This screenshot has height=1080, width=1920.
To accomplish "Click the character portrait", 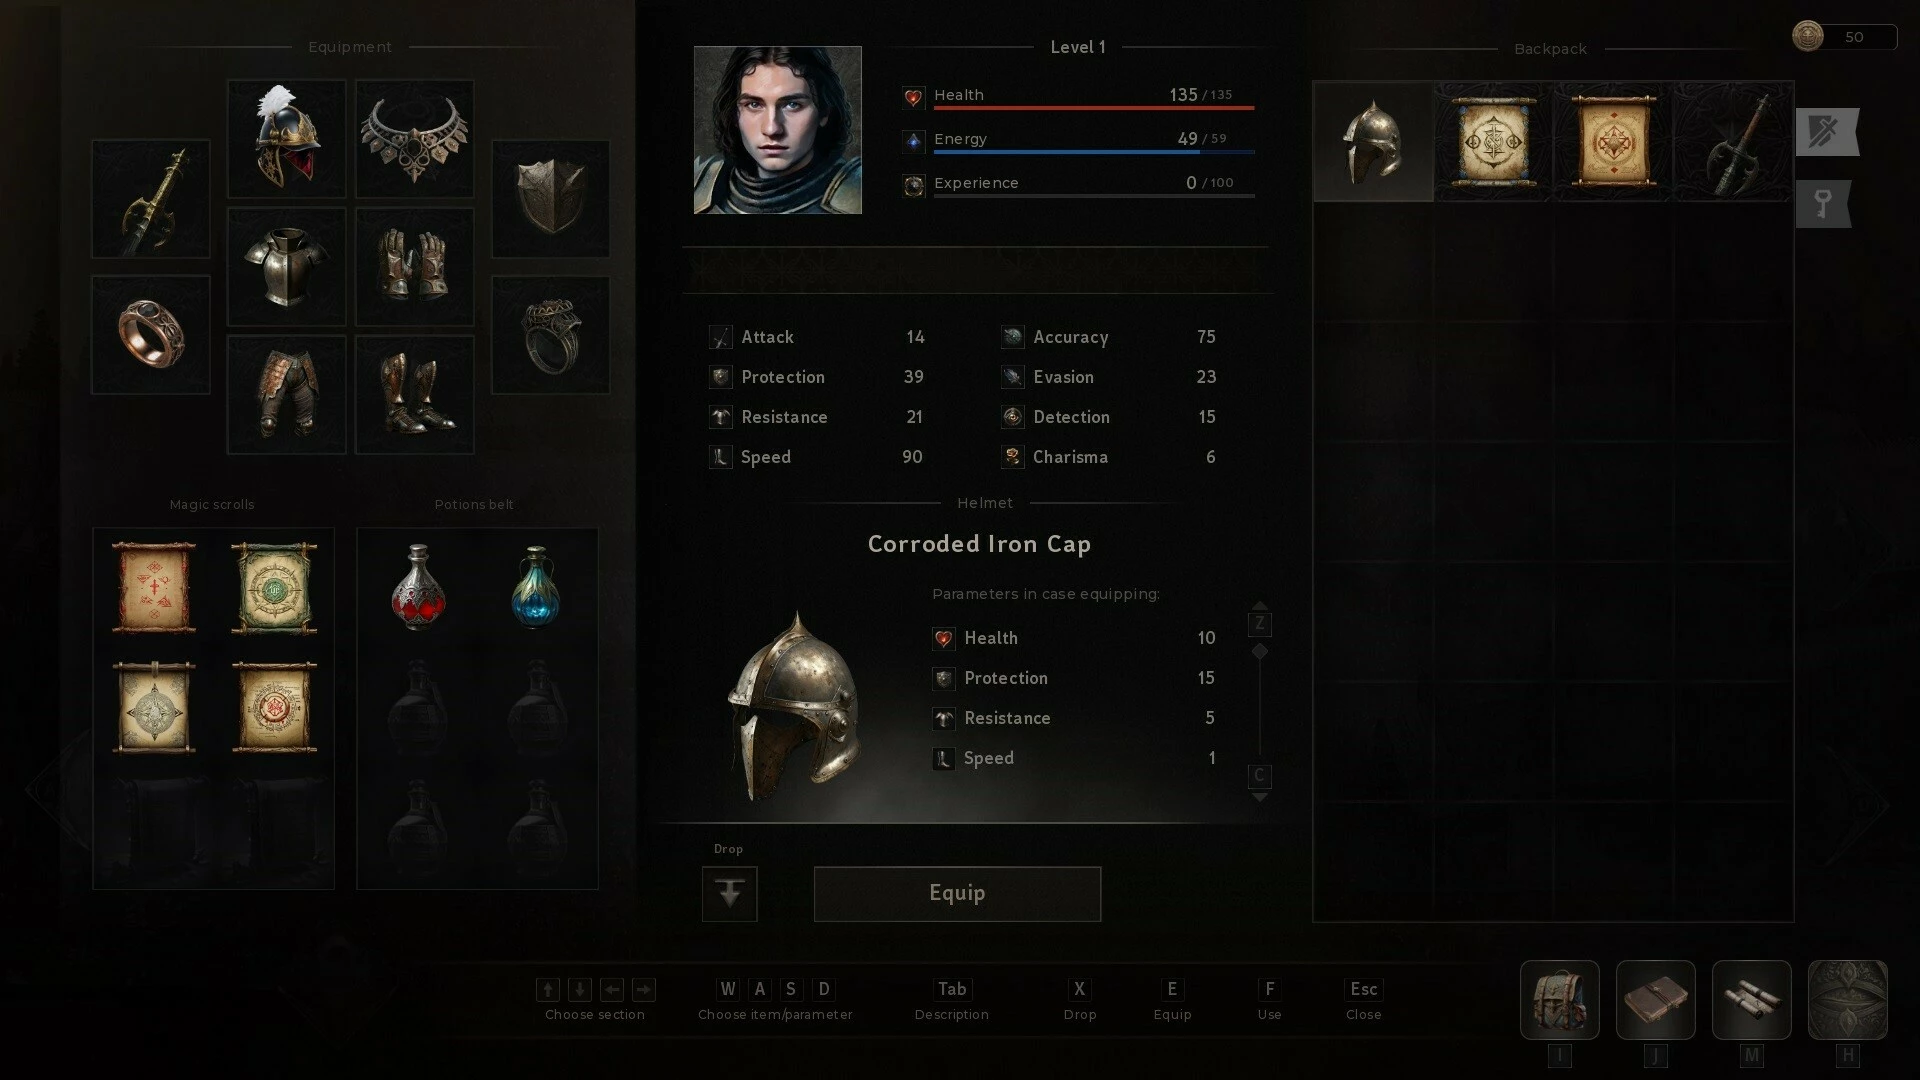I will click(x=778, y=130).
